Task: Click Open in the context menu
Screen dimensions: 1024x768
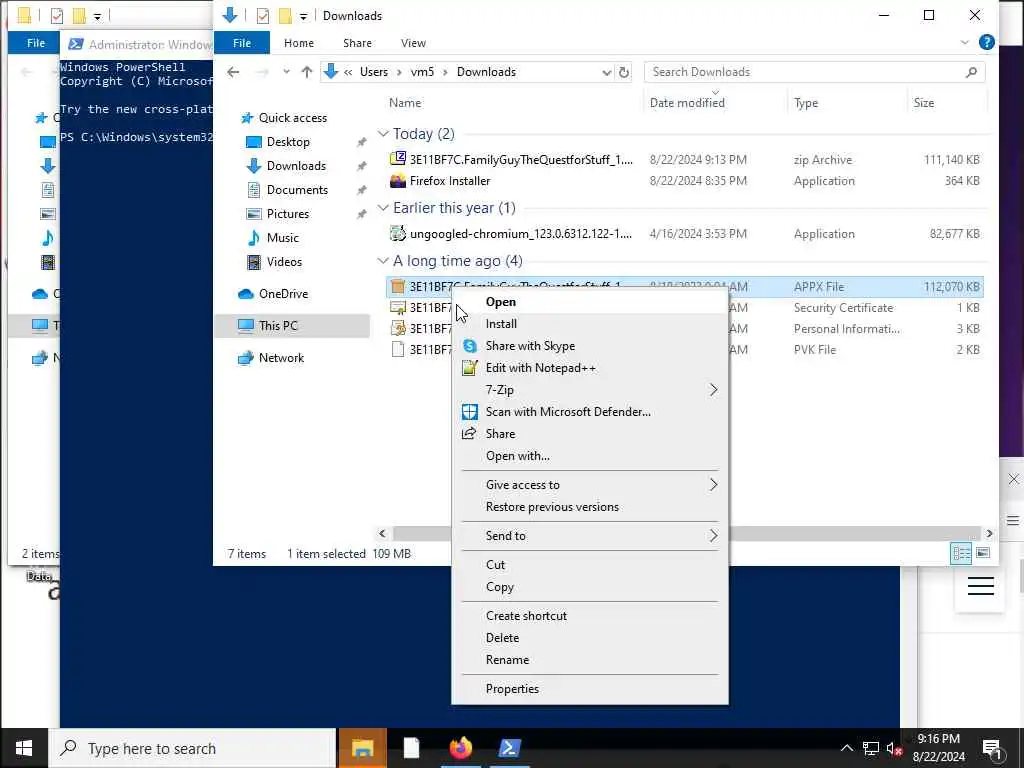Action: point(500,302)
